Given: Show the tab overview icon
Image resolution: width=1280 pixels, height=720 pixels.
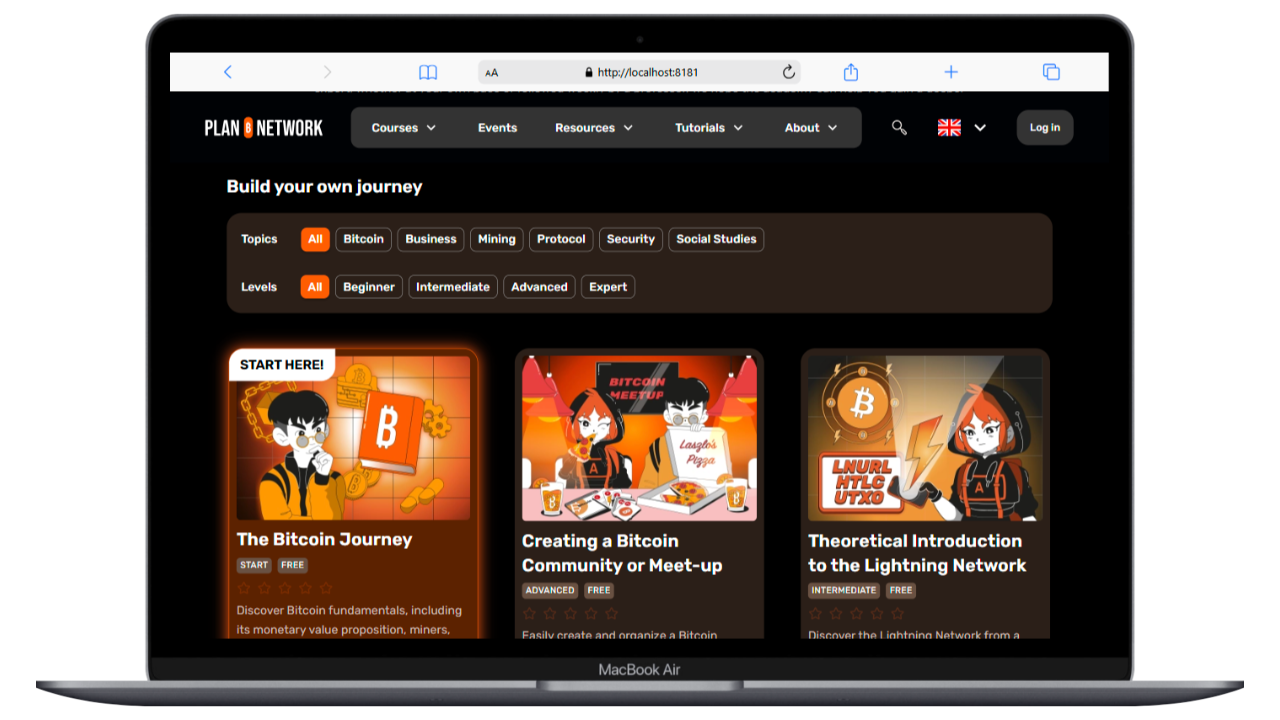Looking at the screenshot, I should (1051, 72).
